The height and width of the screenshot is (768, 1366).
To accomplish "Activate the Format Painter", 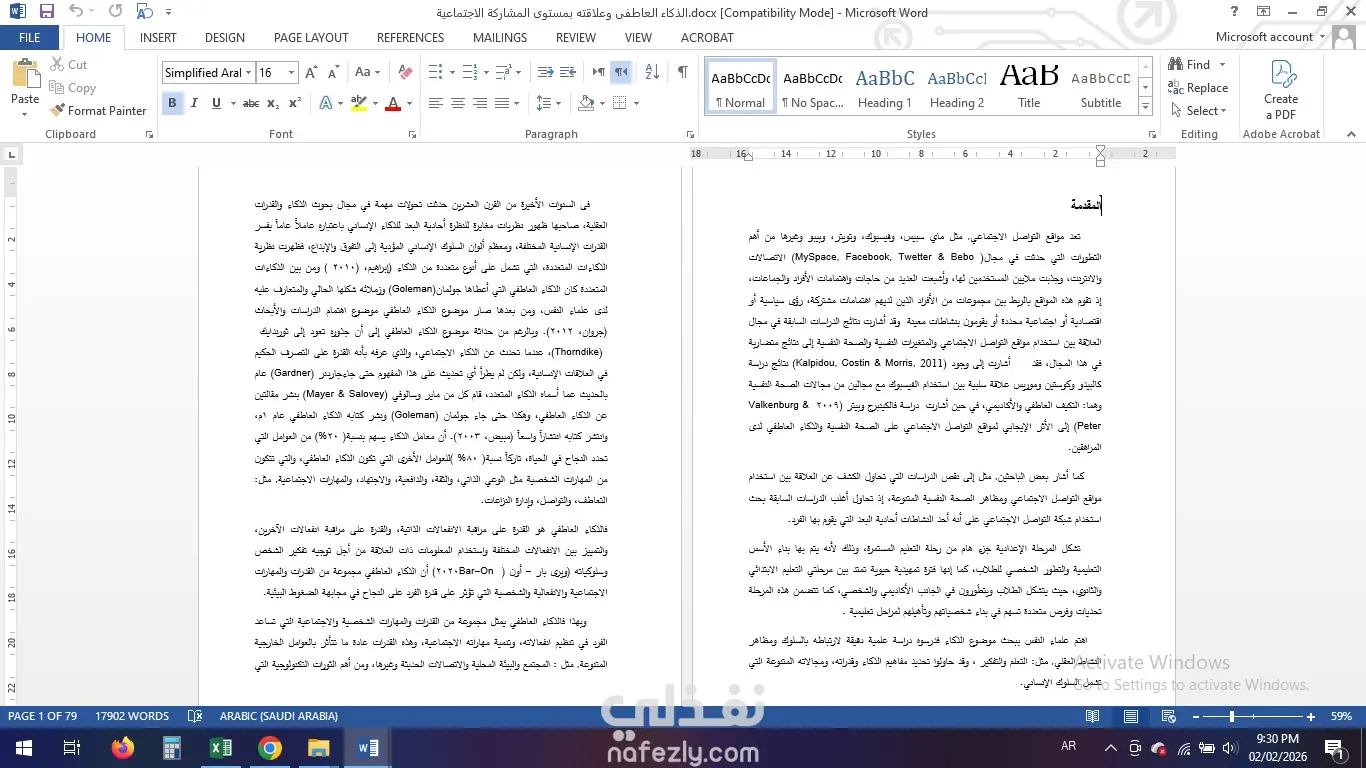I will pos(98,111).
